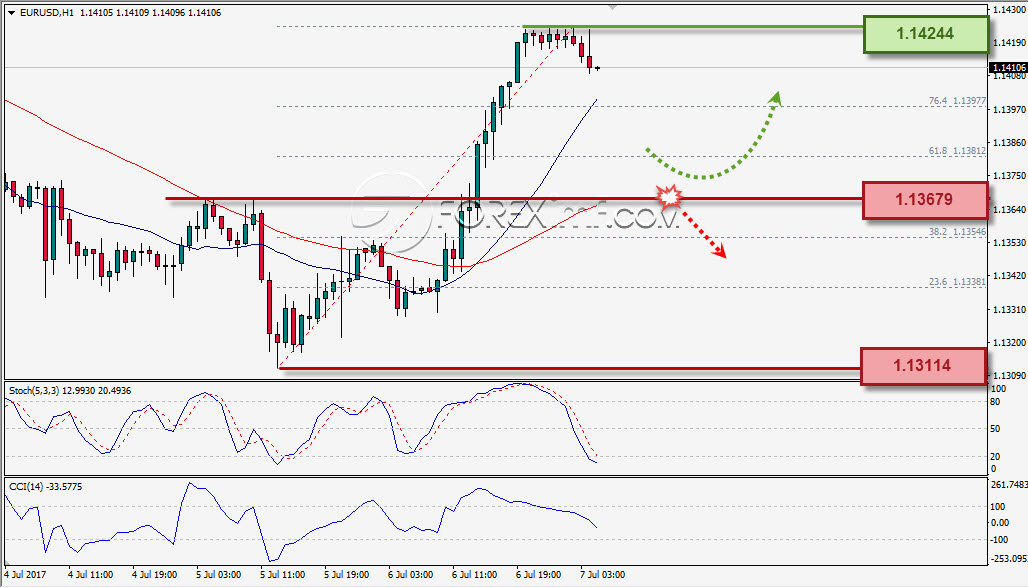Click the 7 Jul 03:00 time label
Screen dimensions: 1028x588
pos(603,575)
